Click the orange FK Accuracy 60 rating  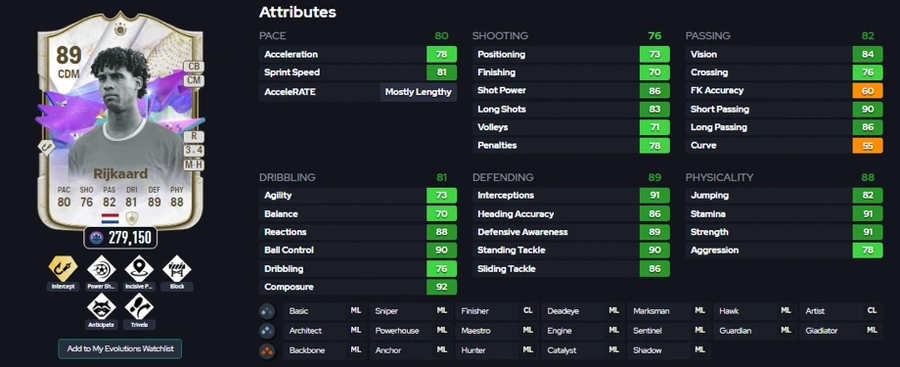[867, 91]
